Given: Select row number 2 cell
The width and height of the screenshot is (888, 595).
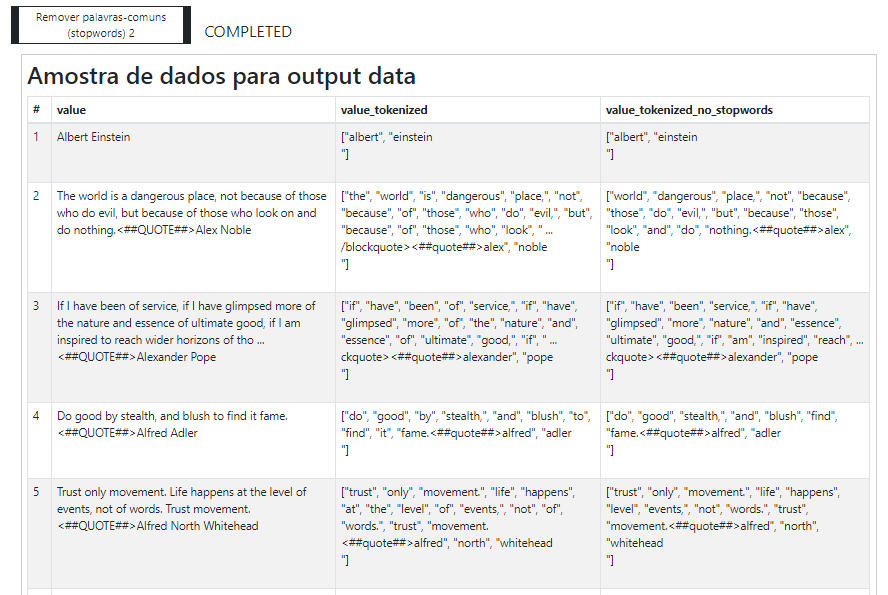Looking at the screenshot, I should (x=39, y=237).
